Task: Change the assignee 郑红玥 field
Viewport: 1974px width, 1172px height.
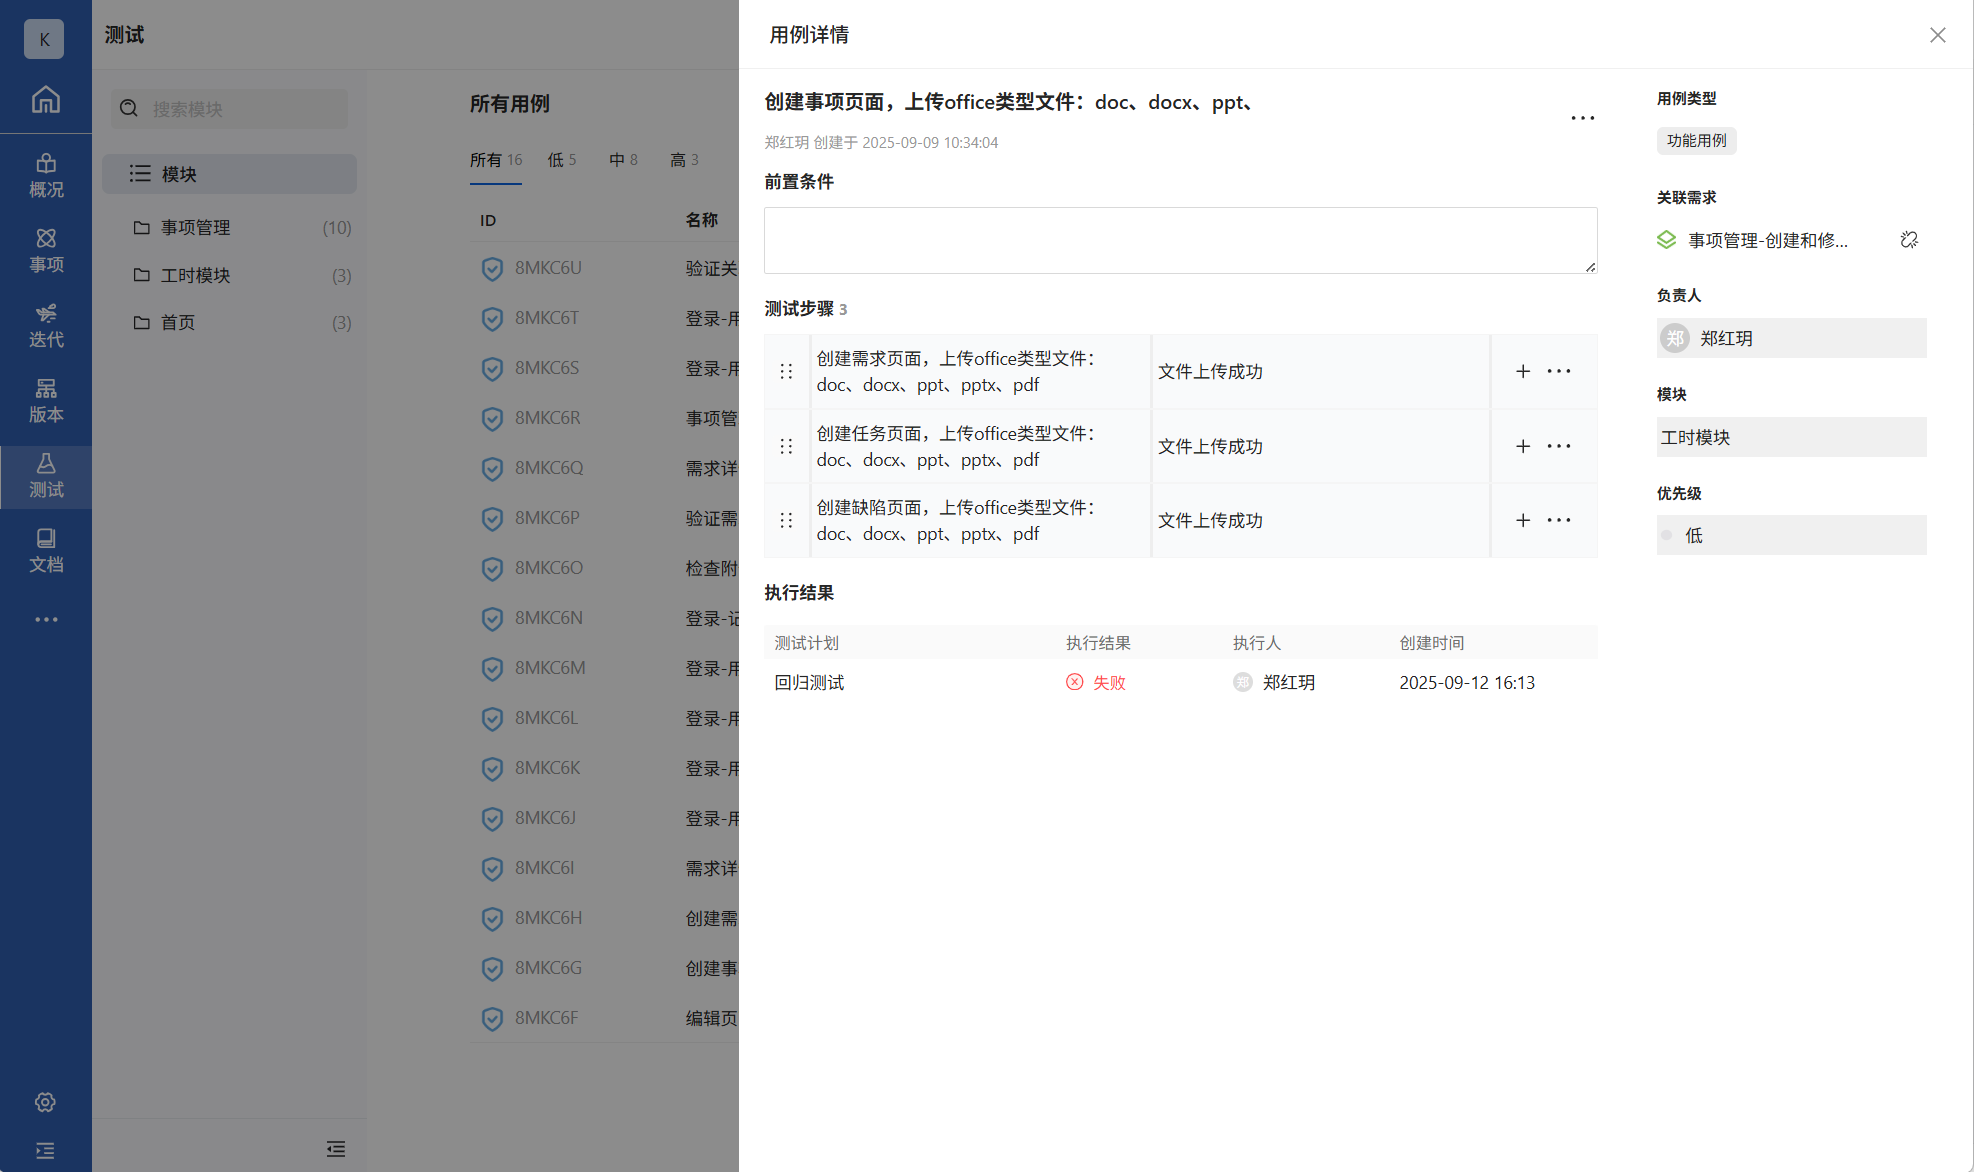Action: point(1791,338)
